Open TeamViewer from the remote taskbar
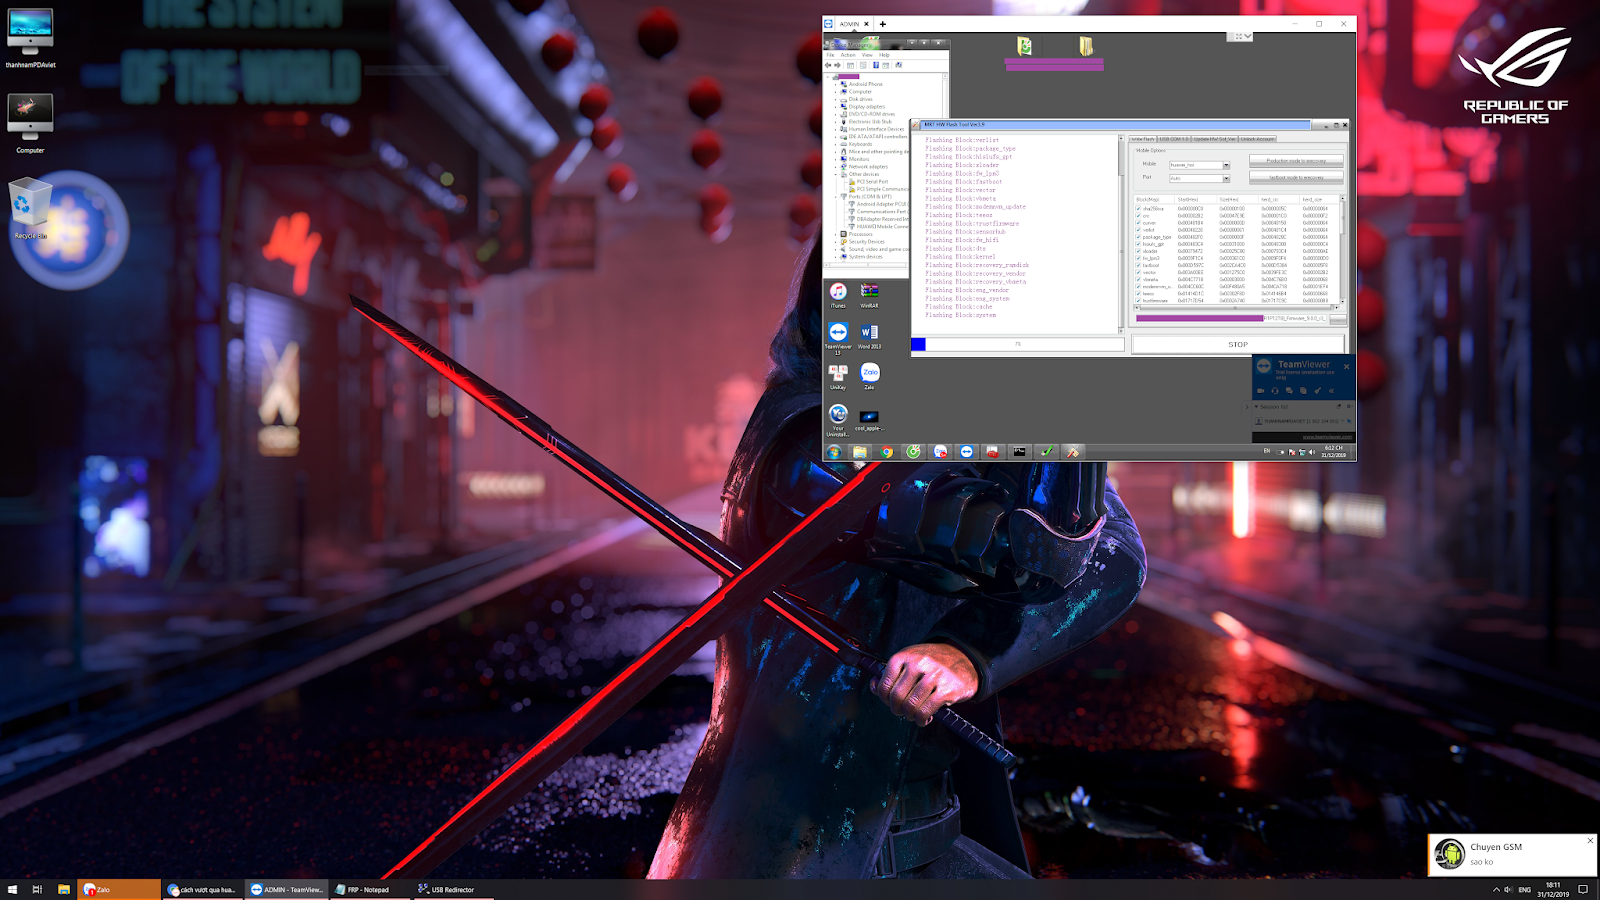 966,452
